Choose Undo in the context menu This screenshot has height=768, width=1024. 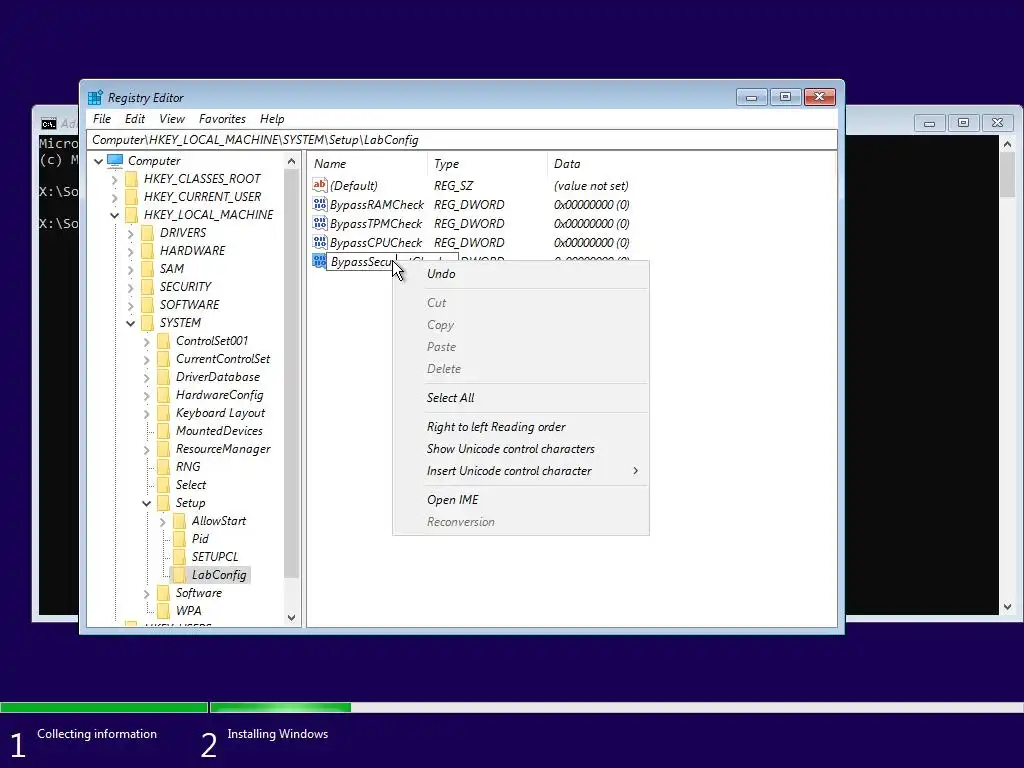pyautogui.click(x=520, y=274)
